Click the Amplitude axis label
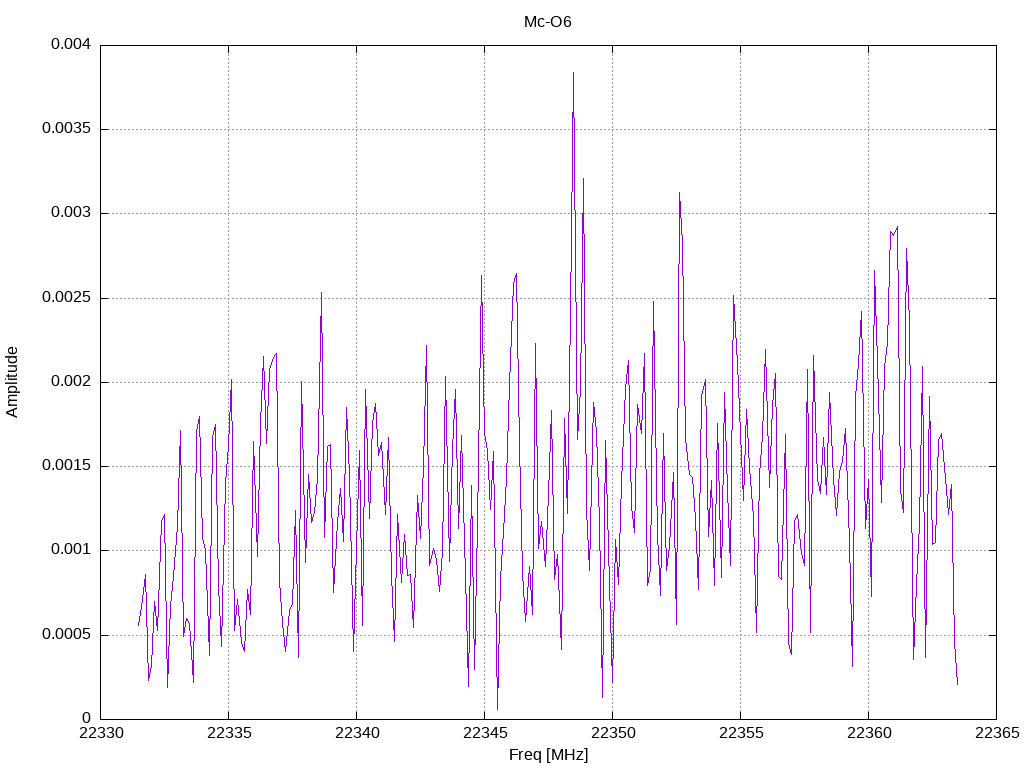This screenshot has width=1024, height=768. 12,382
